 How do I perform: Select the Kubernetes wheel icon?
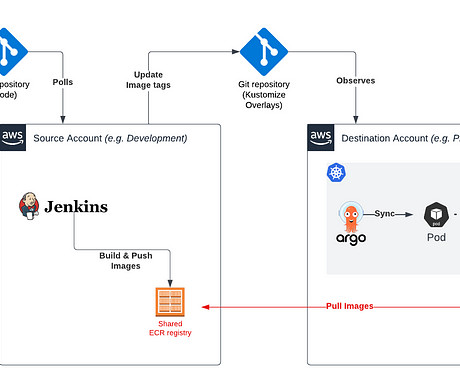pos(336,172)
